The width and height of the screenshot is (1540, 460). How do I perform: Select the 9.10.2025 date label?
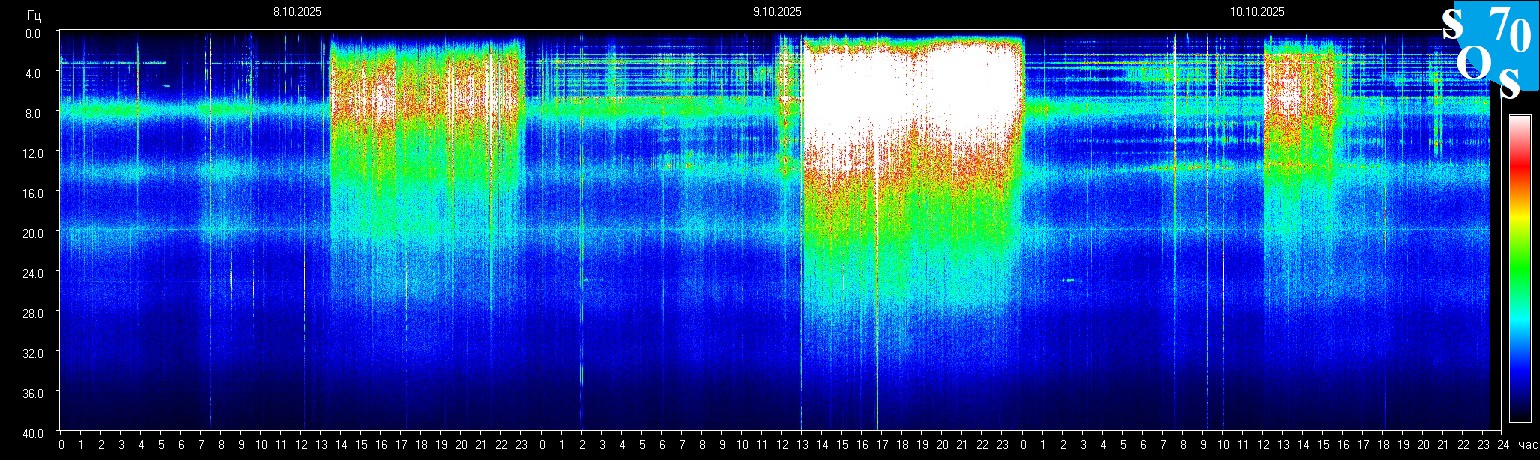coord(777,12)
